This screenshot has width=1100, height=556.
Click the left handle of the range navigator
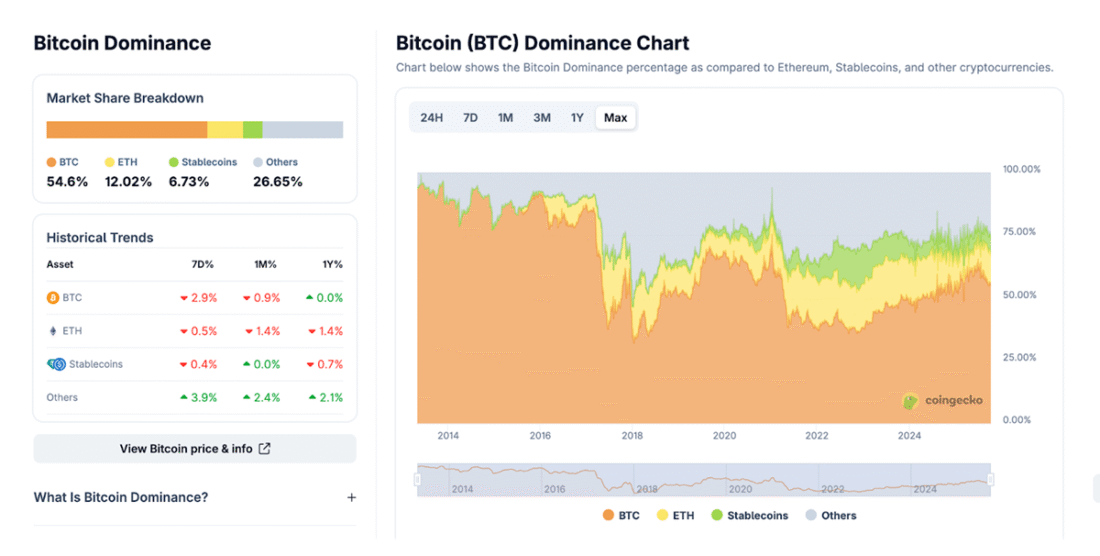coord(418,480)
